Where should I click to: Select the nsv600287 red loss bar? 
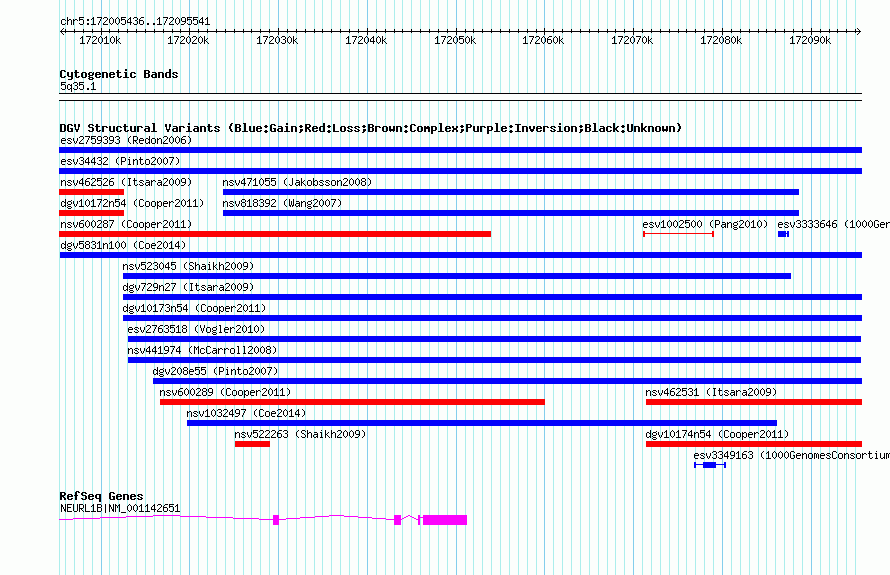tap(275, 234)
